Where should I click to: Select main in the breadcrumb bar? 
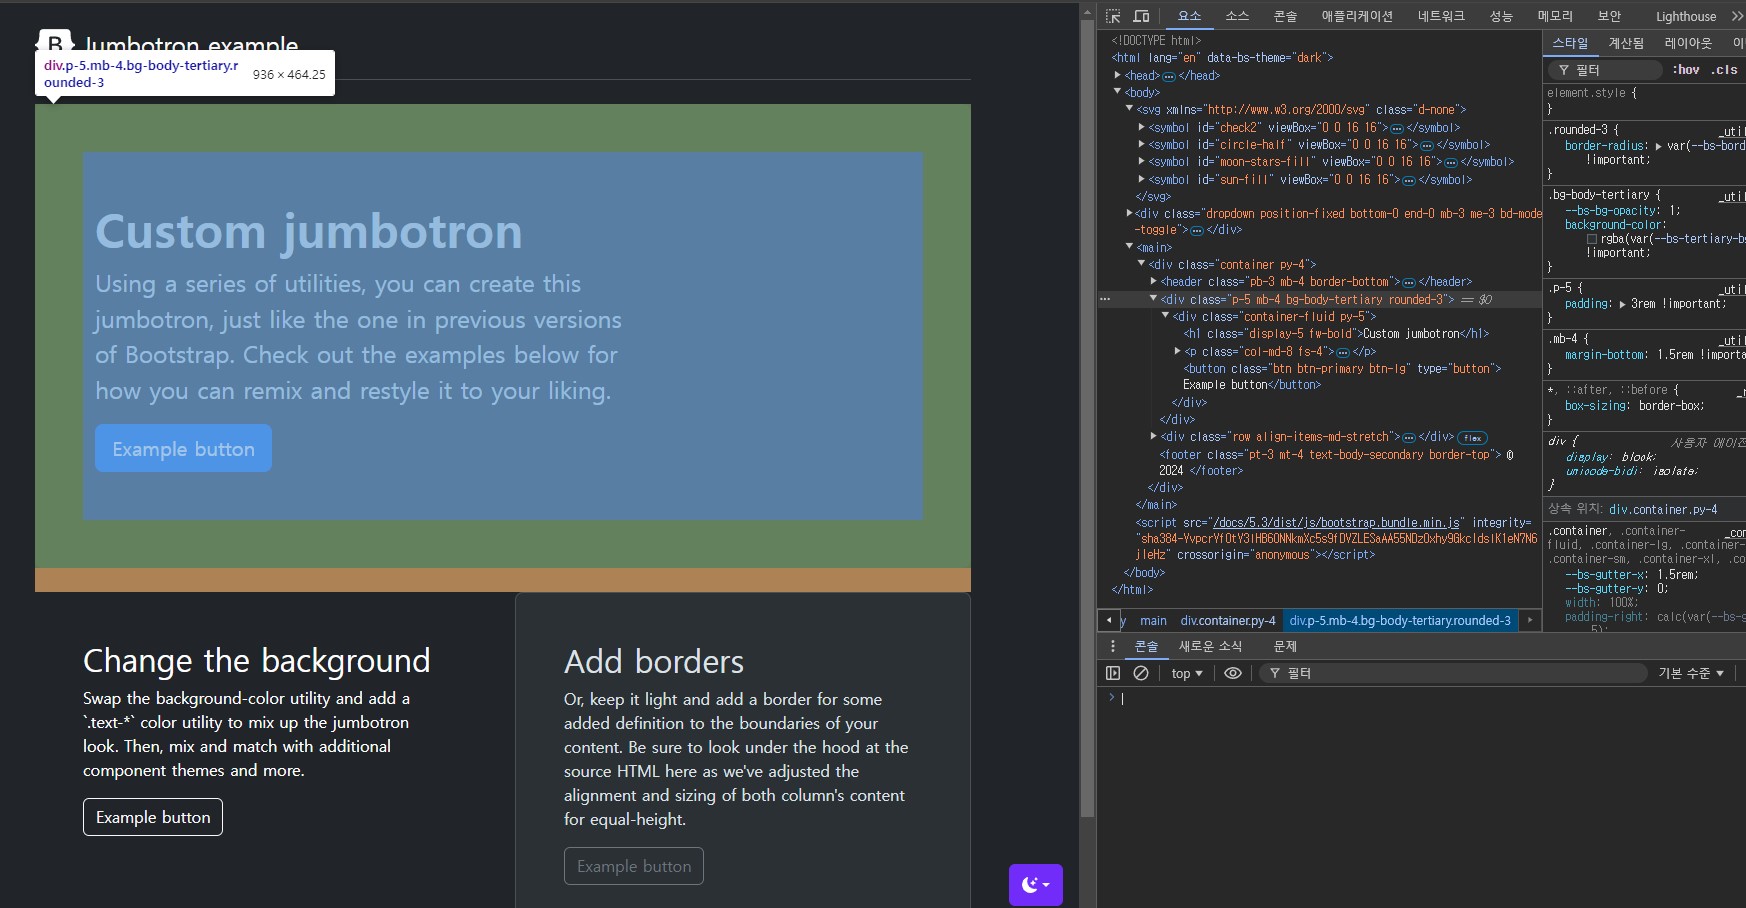1153,620
